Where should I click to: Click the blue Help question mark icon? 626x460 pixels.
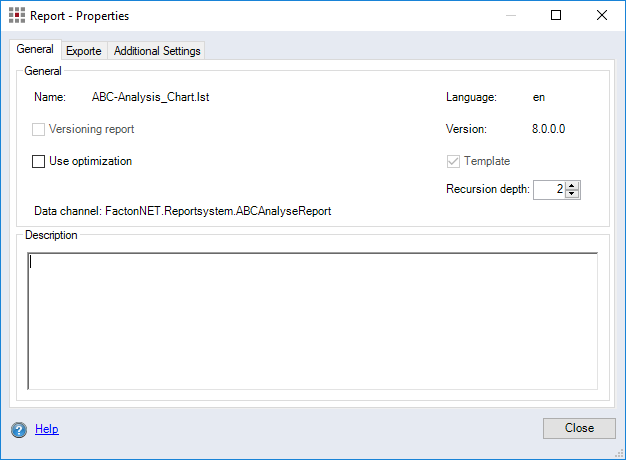pos(19,430)
